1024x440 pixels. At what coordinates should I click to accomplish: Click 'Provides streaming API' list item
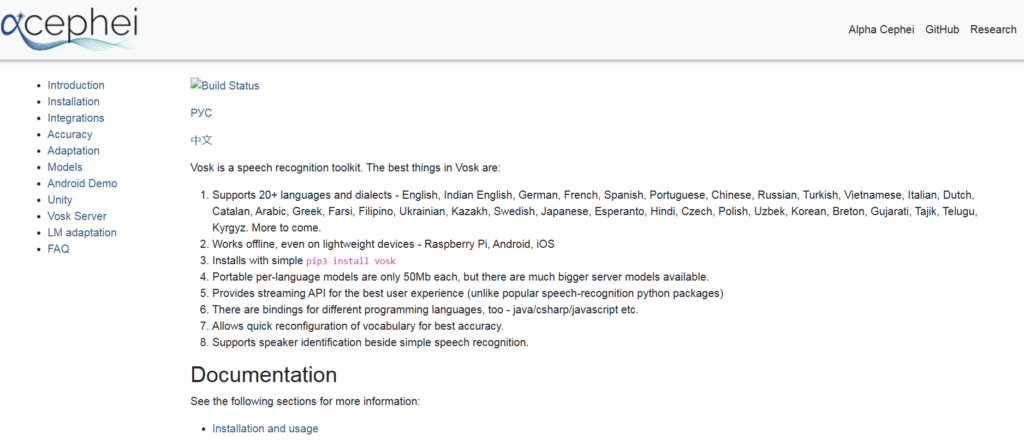[468, 293]
